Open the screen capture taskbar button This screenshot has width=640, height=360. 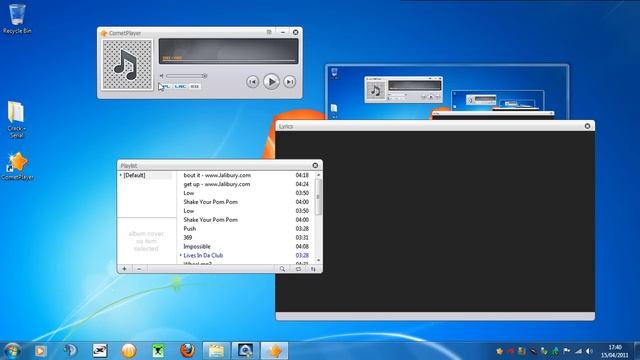[x=245, y=351]
